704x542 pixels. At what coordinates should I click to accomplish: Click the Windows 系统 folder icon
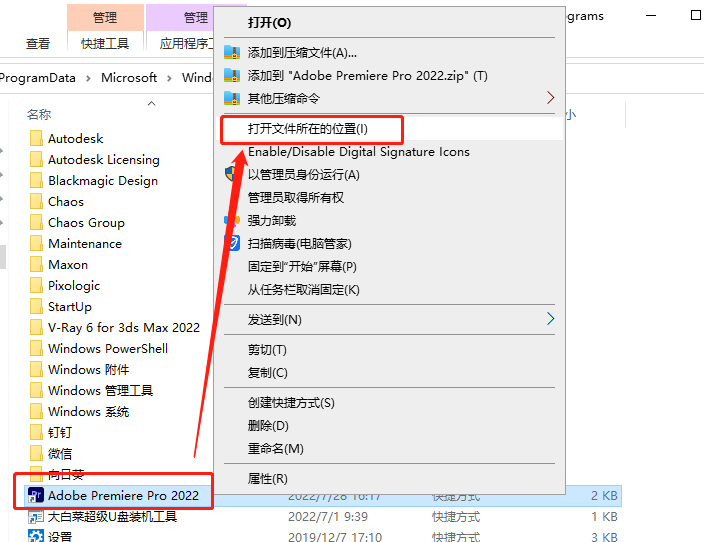[x=36, y=411]
